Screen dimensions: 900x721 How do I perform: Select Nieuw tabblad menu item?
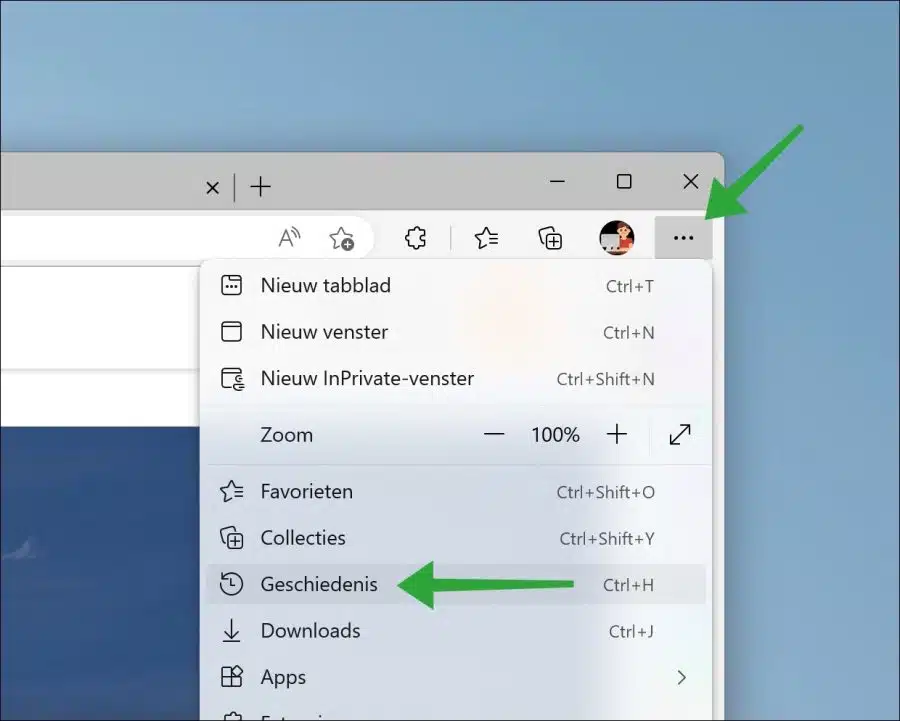[x=456, y=285]
